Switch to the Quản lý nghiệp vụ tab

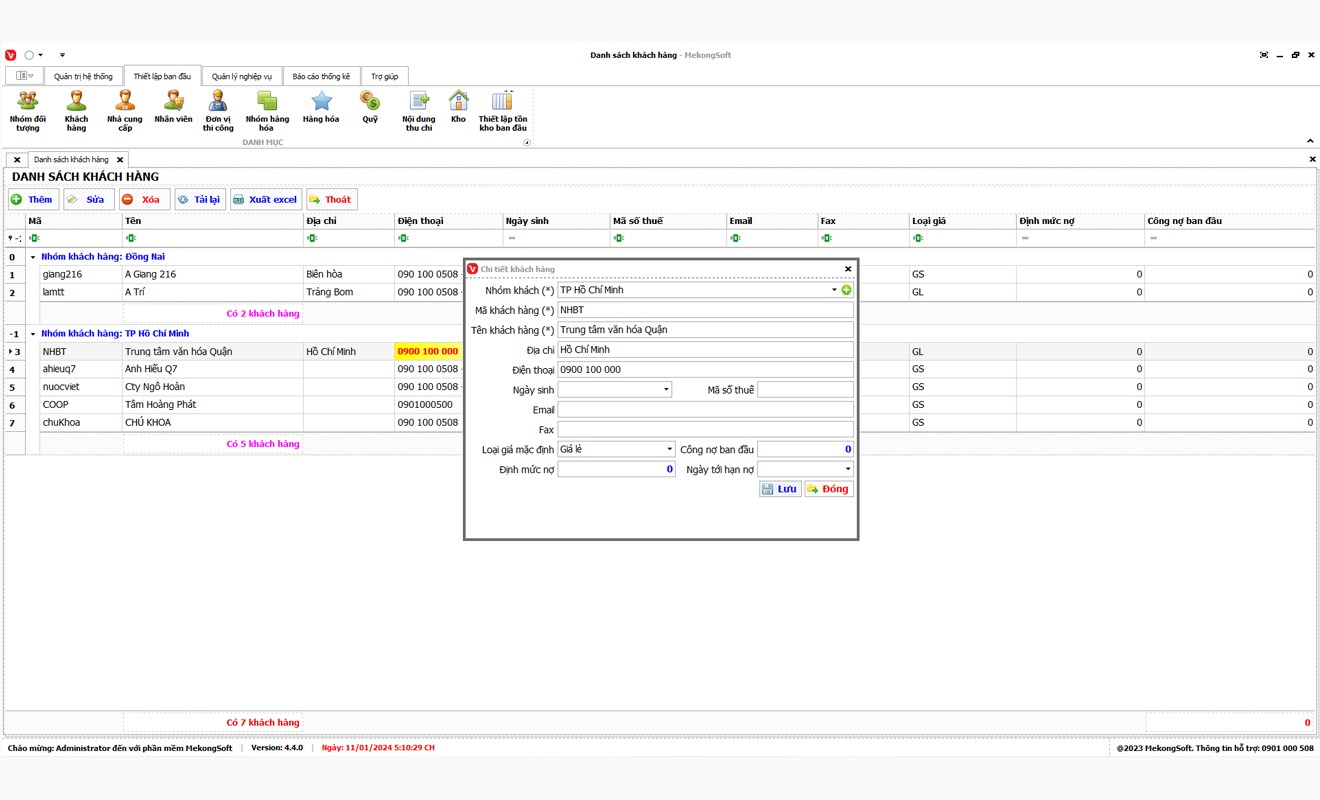coord(242,76)
